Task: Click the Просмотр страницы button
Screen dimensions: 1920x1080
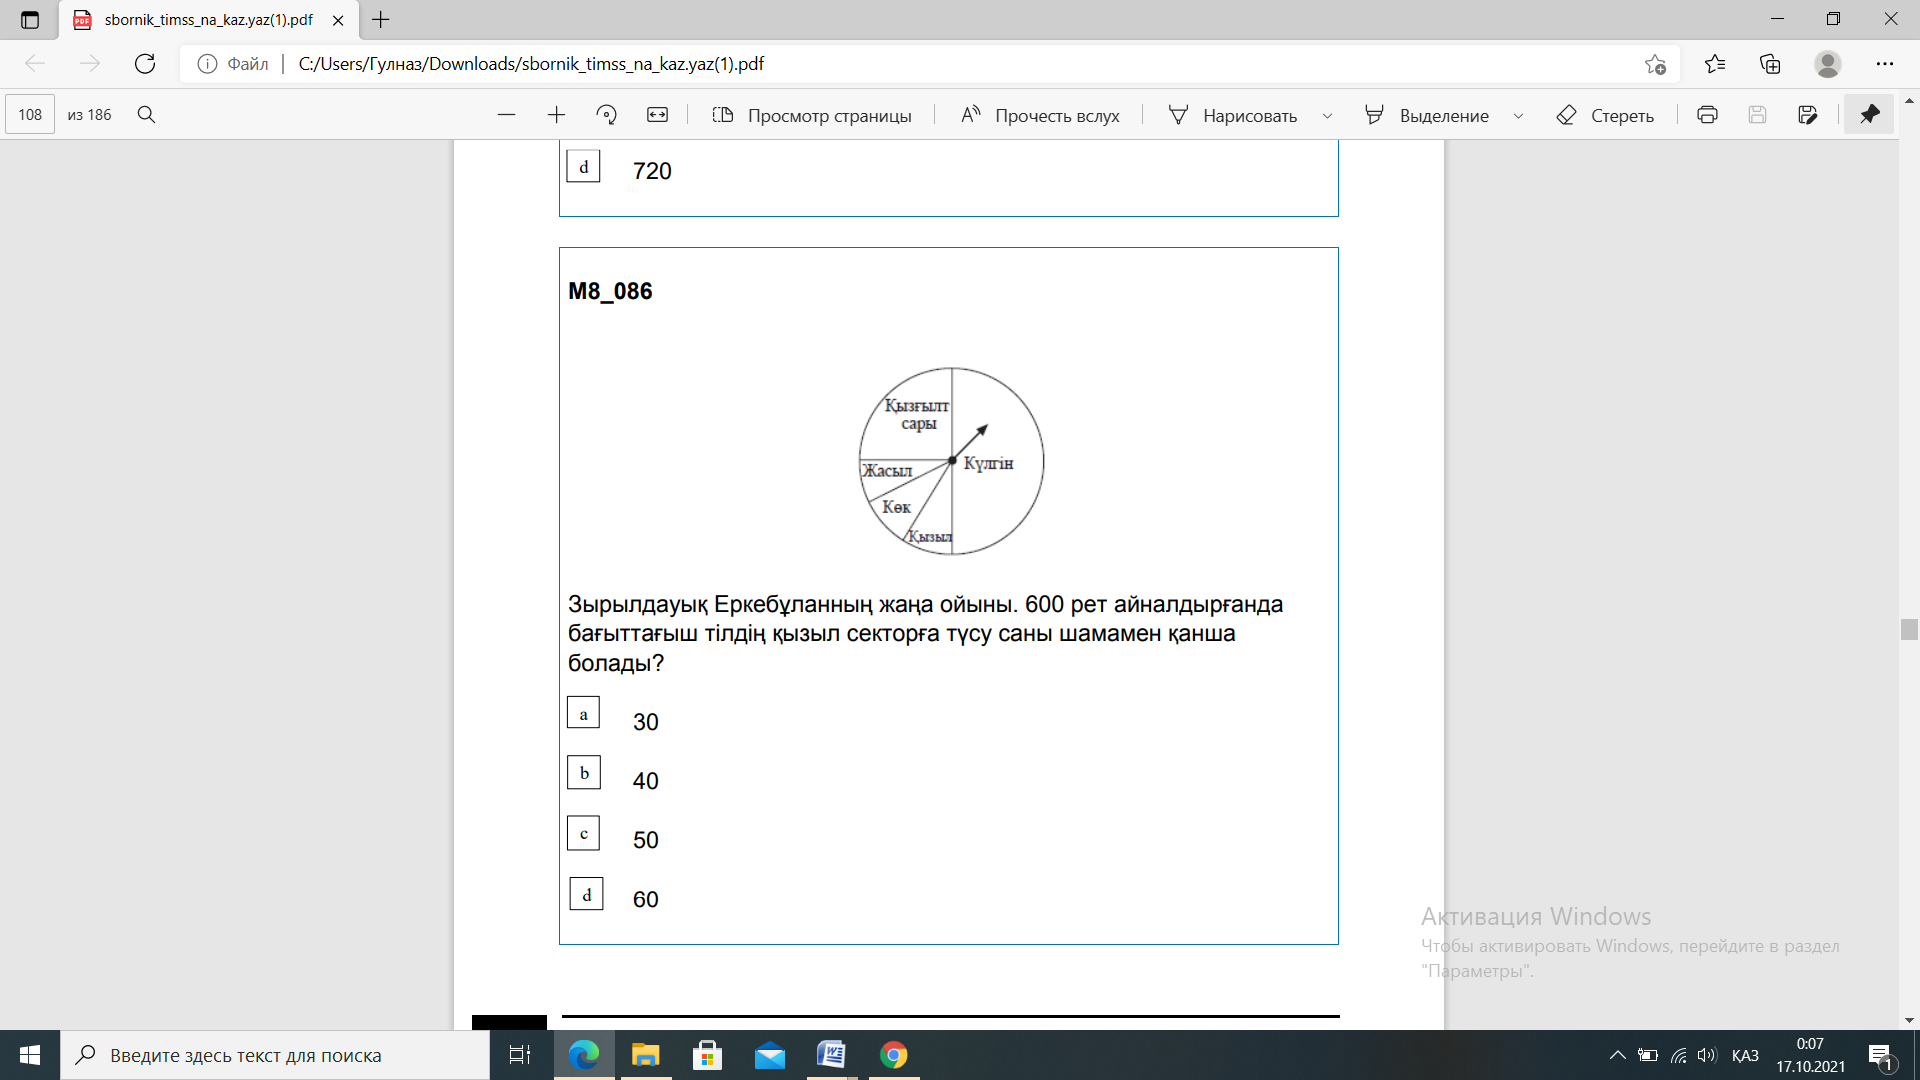Action: click(x=811, y=115)
